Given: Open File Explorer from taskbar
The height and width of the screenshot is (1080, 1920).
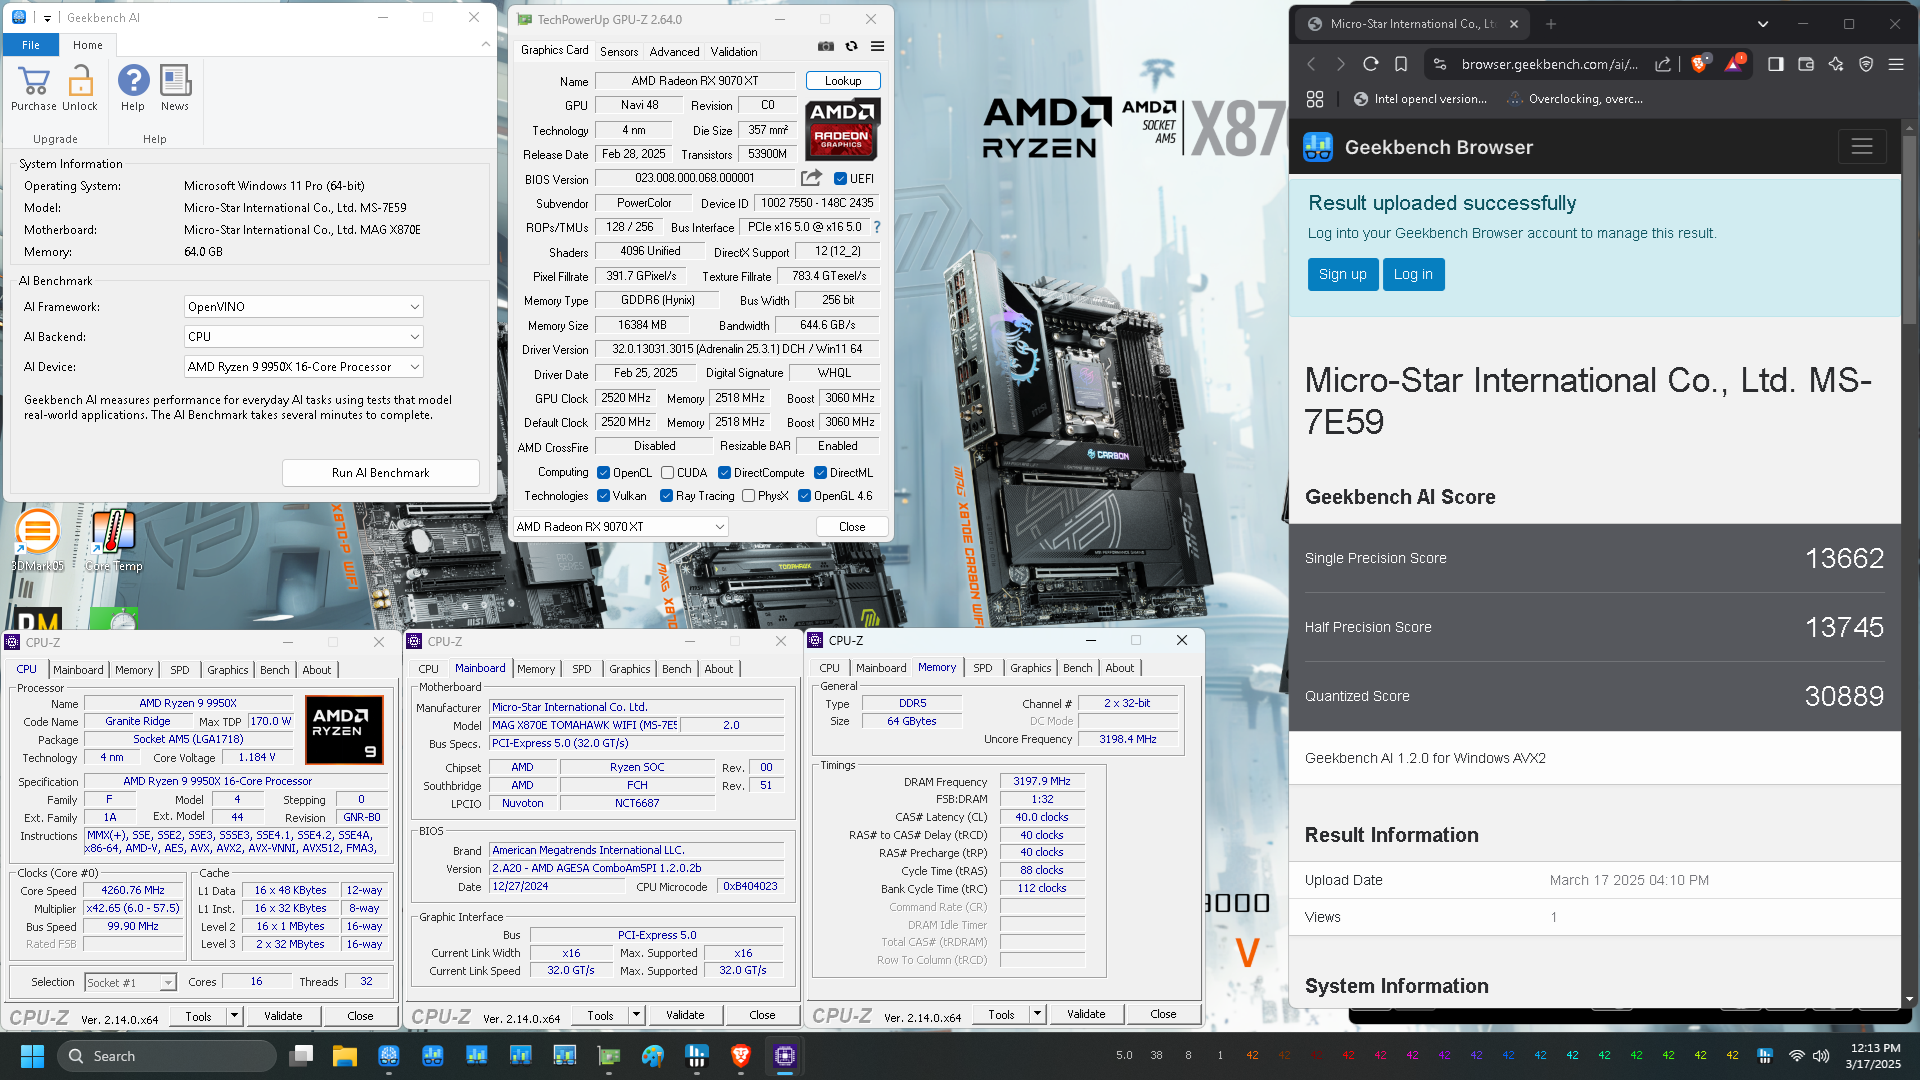Looking at the screenshot, I should tap(345, 1056).
